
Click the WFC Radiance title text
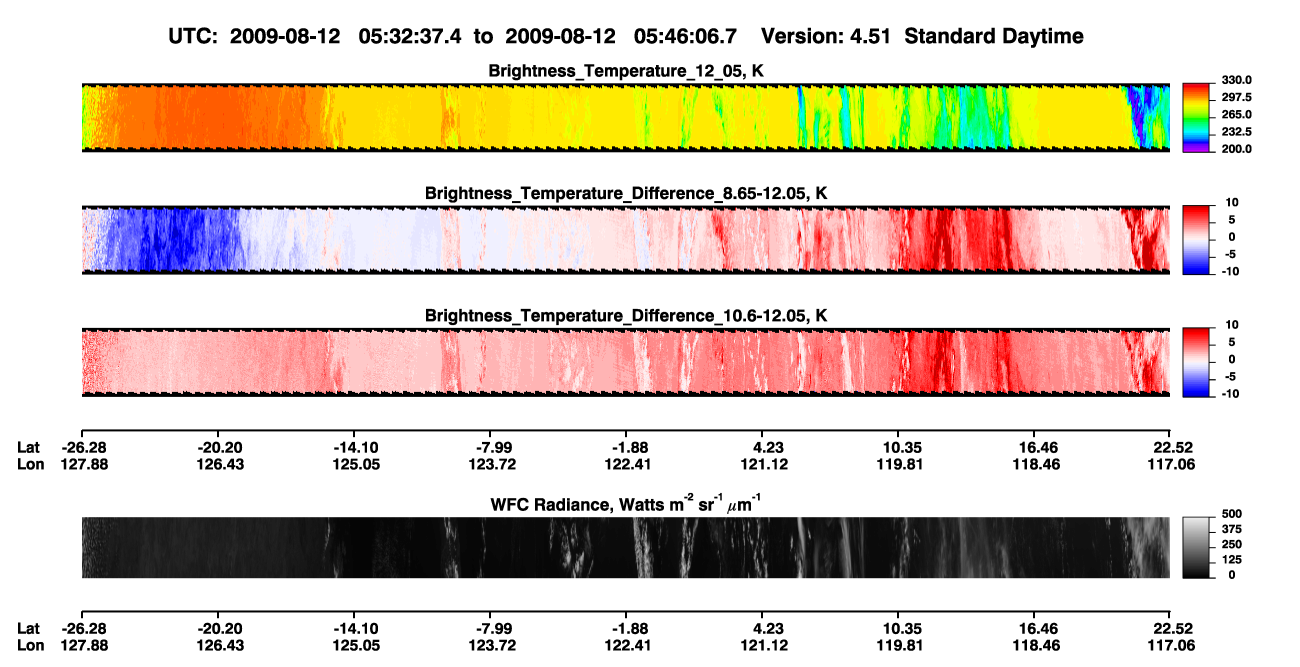(626, 503)
